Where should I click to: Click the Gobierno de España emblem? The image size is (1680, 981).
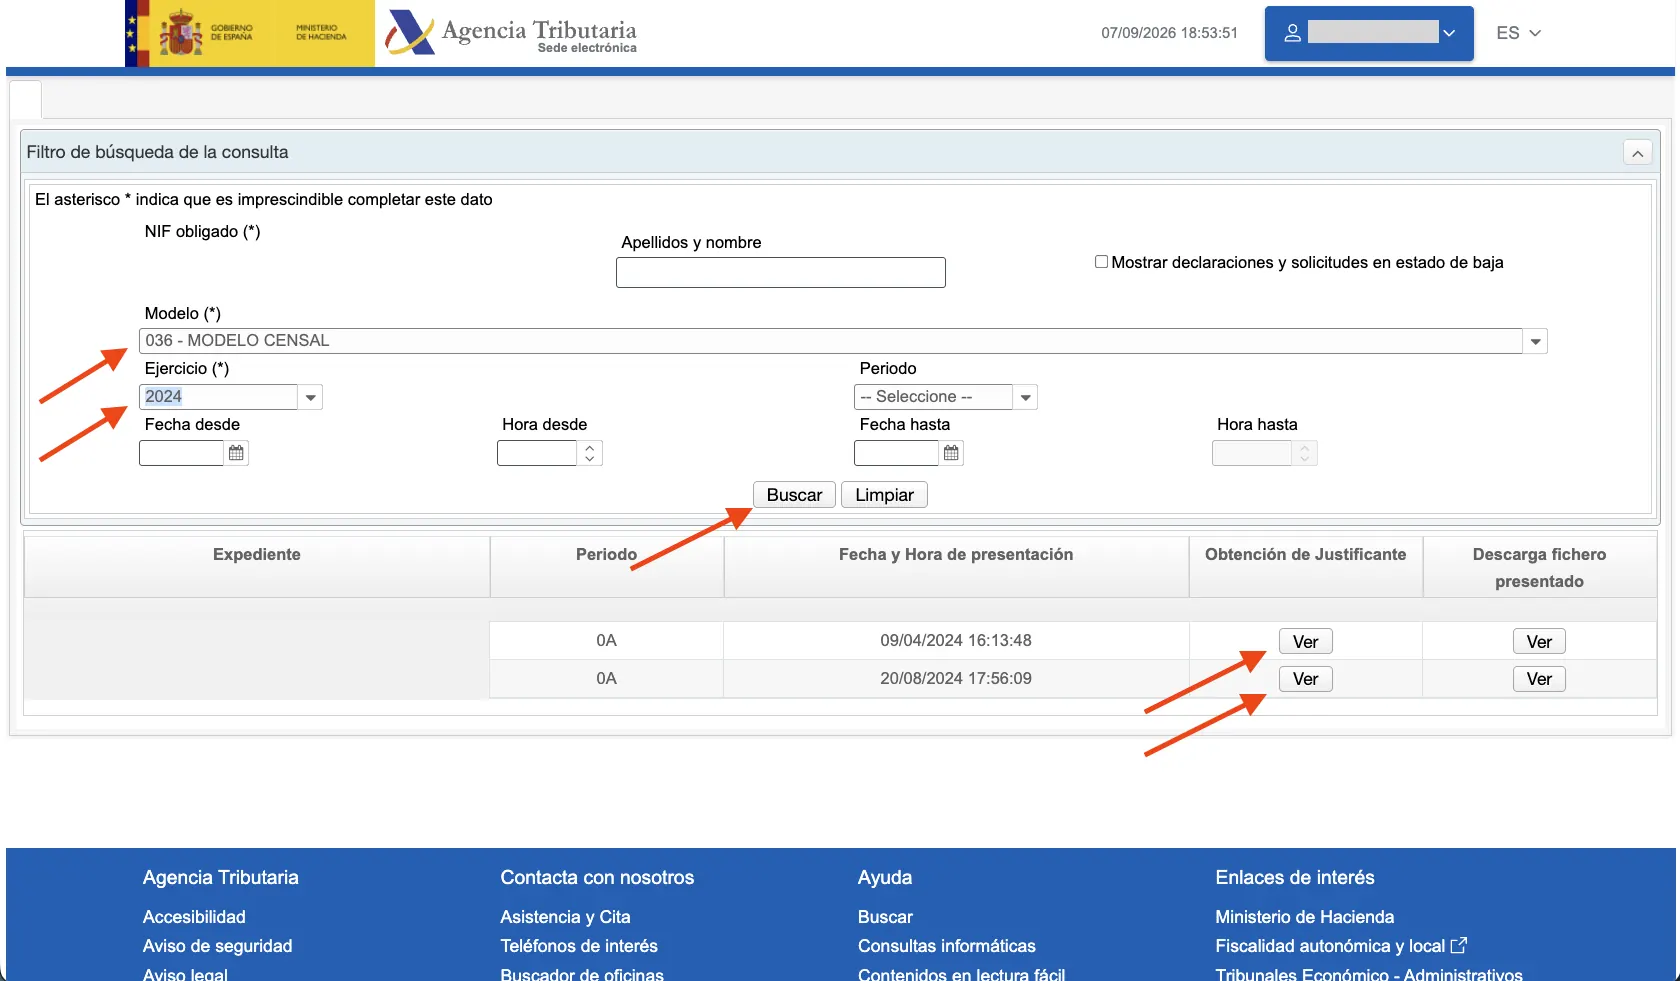(x=181, y=33)
